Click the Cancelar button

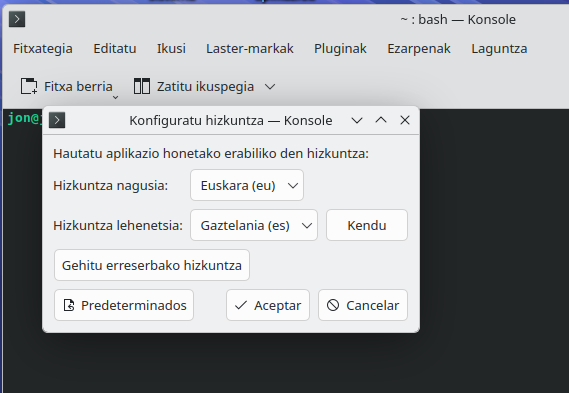coord(363,305)
